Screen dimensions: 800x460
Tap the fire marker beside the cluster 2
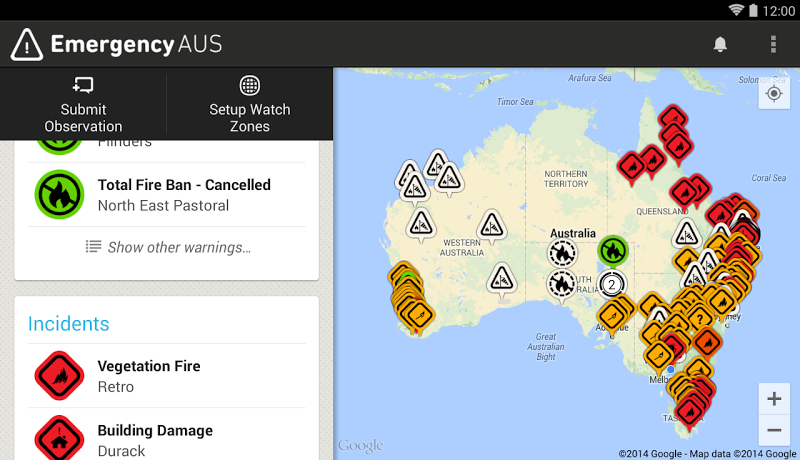click(x=562, y=285)
